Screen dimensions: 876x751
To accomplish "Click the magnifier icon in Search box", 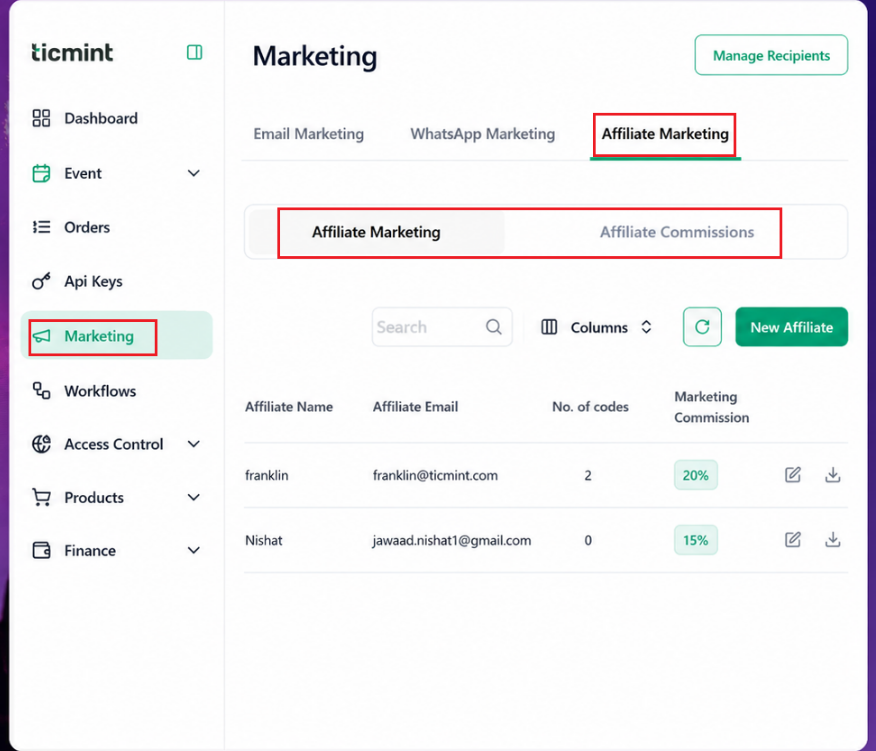I will (x=494, y=327).
